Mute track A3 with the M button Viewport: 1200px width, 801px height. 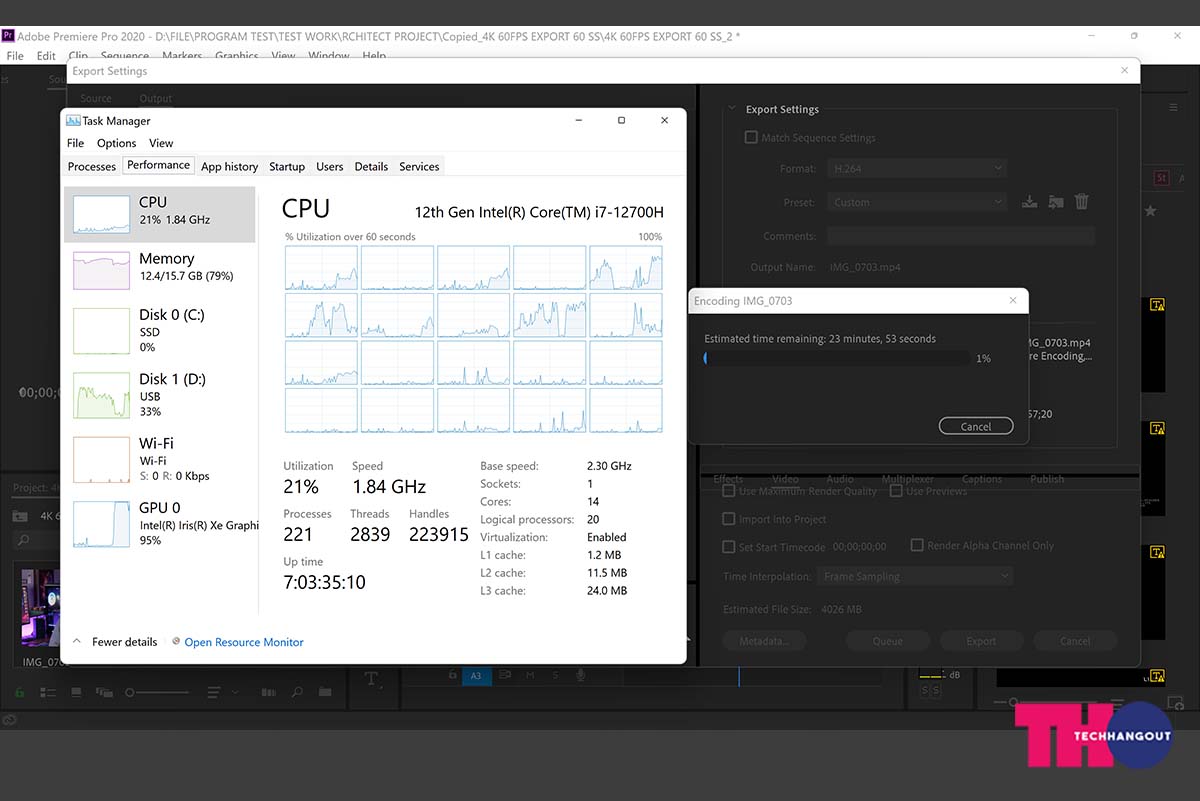point(531,676)
